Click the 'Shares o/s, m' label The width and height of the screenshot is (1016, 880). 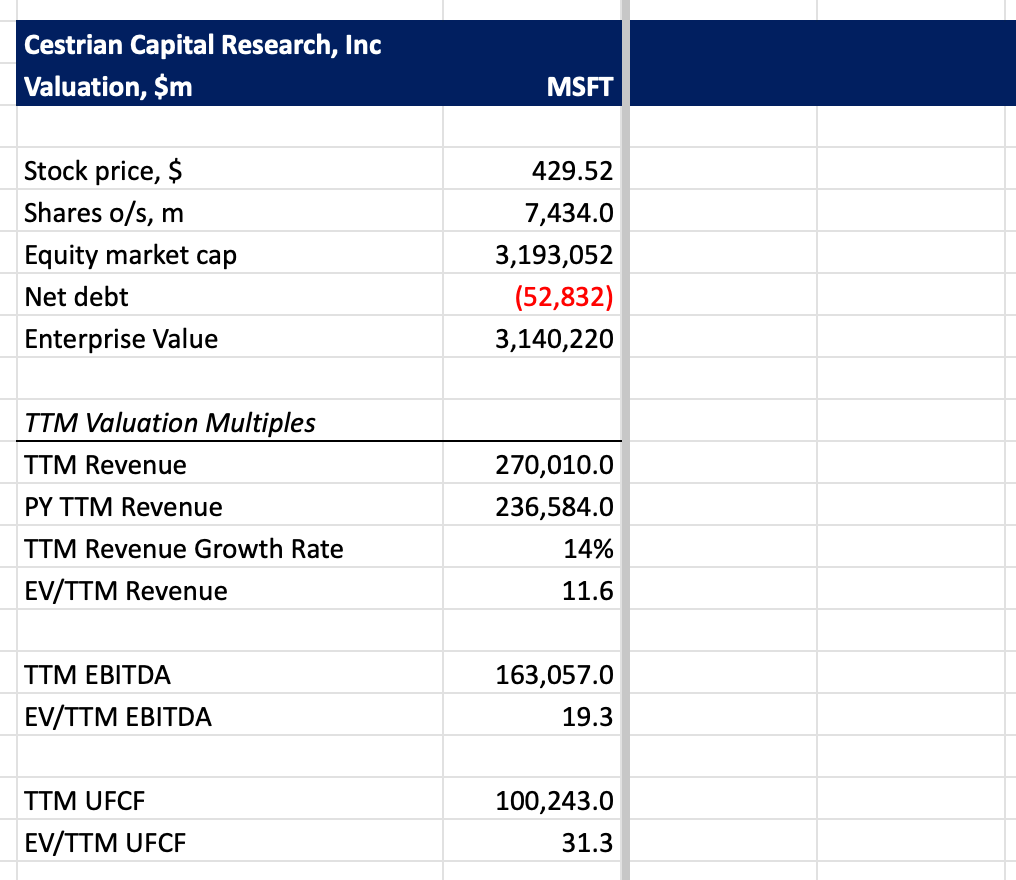[x=104, y=213]
